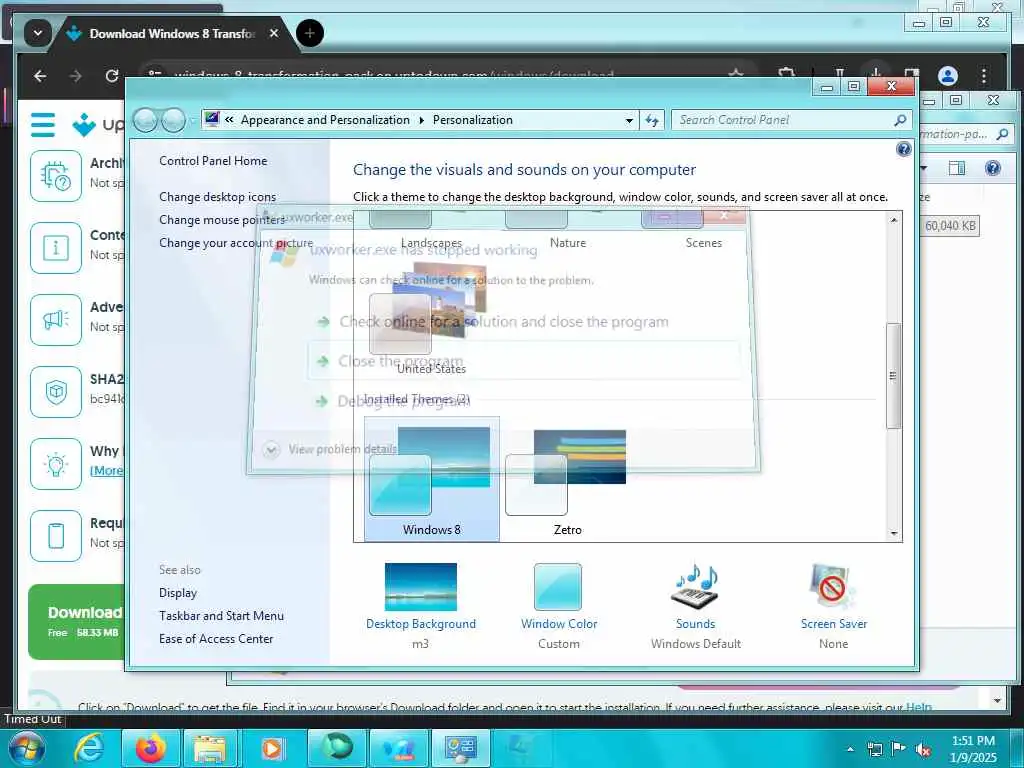
Task: Open Change desktop icons link
Action: coord(217,197)
